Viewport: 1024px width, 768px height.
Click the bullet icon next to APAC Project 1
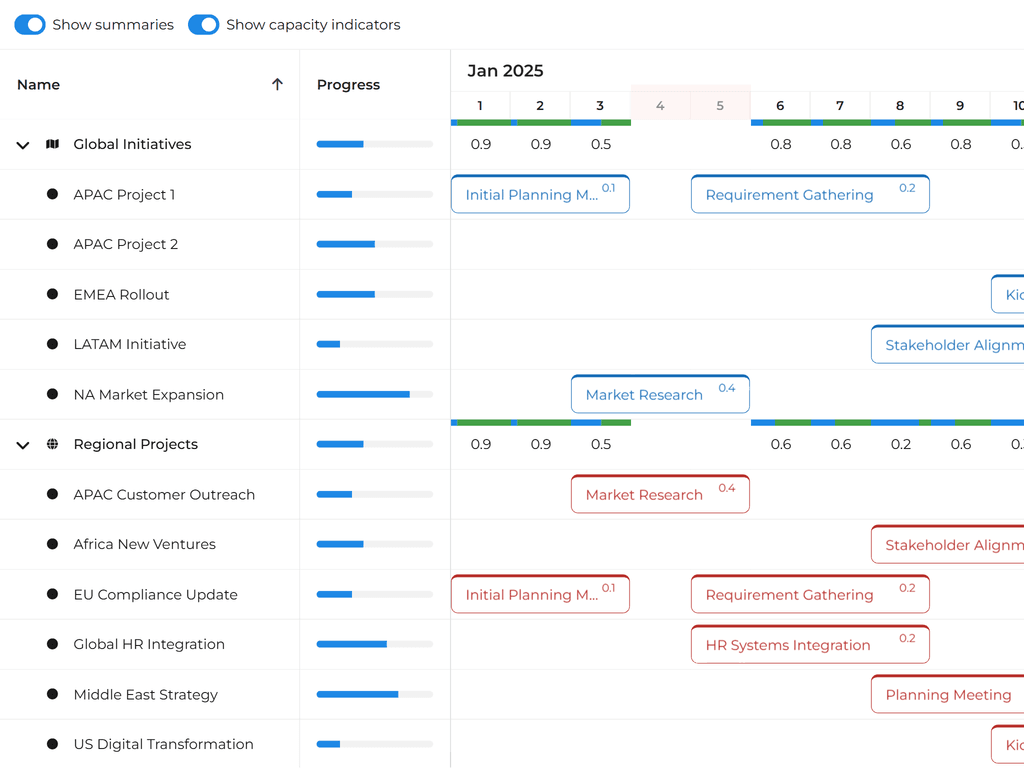coord(53,195)
